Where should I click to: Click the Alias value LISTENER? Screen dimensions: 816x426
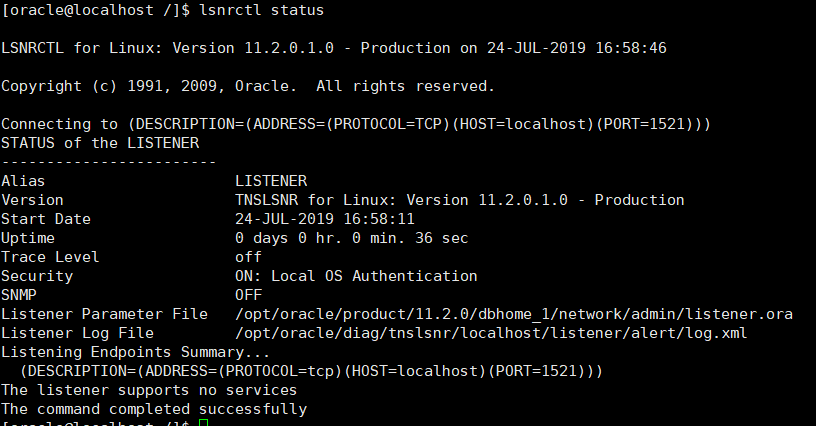coord(271,181)
